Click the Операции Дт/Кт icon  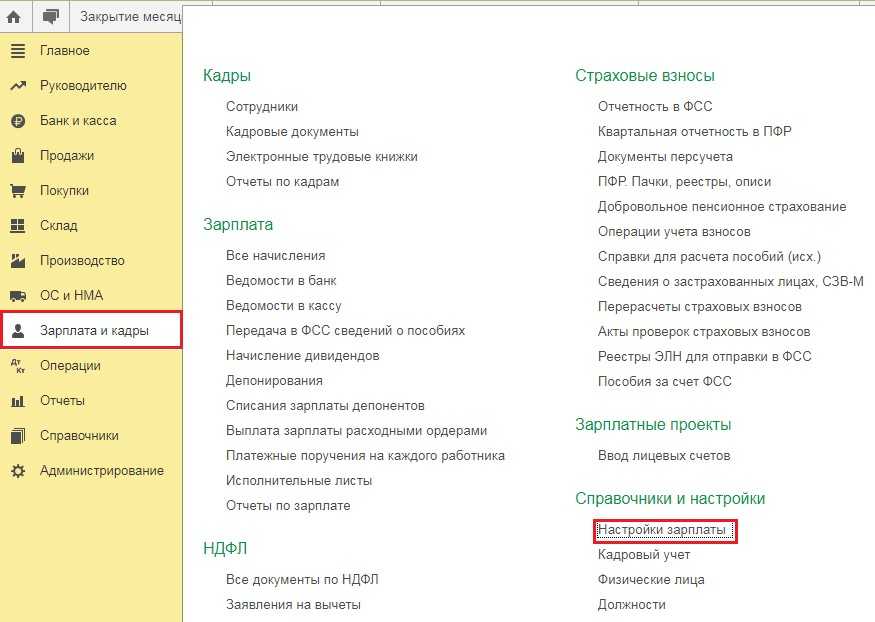[x=18, y=366]
